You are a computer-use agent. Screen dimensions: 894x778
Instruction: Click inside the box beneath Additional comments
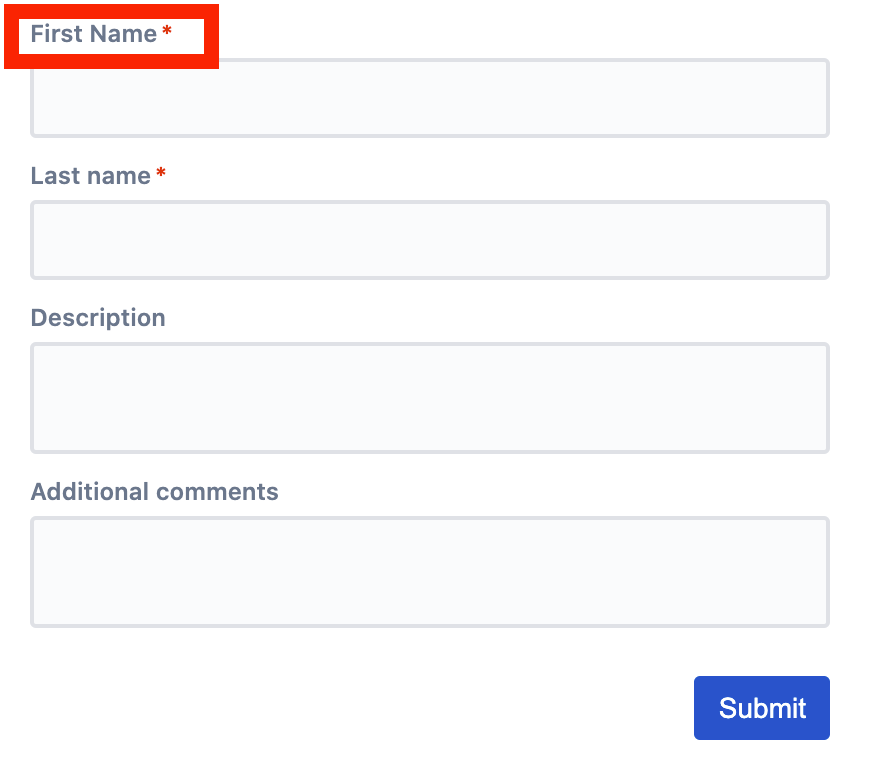point(430,572)
